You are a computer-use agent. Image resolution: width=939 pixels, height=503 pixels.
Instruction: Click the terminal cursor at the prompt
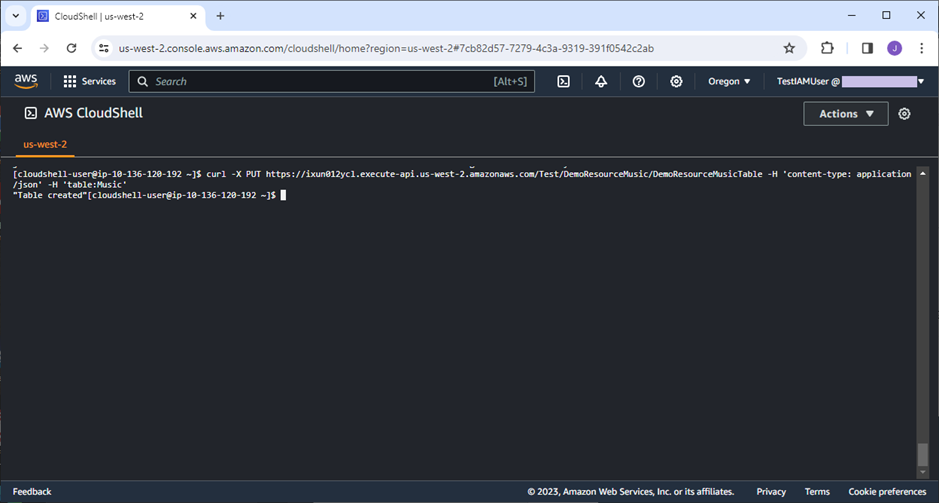[283, 195]
